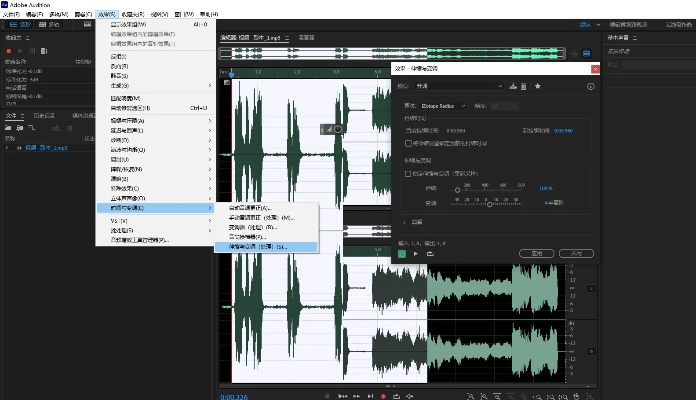Click the Apply (应用) button
This screenshot has height=400, width=696.
tap(536, 253)
